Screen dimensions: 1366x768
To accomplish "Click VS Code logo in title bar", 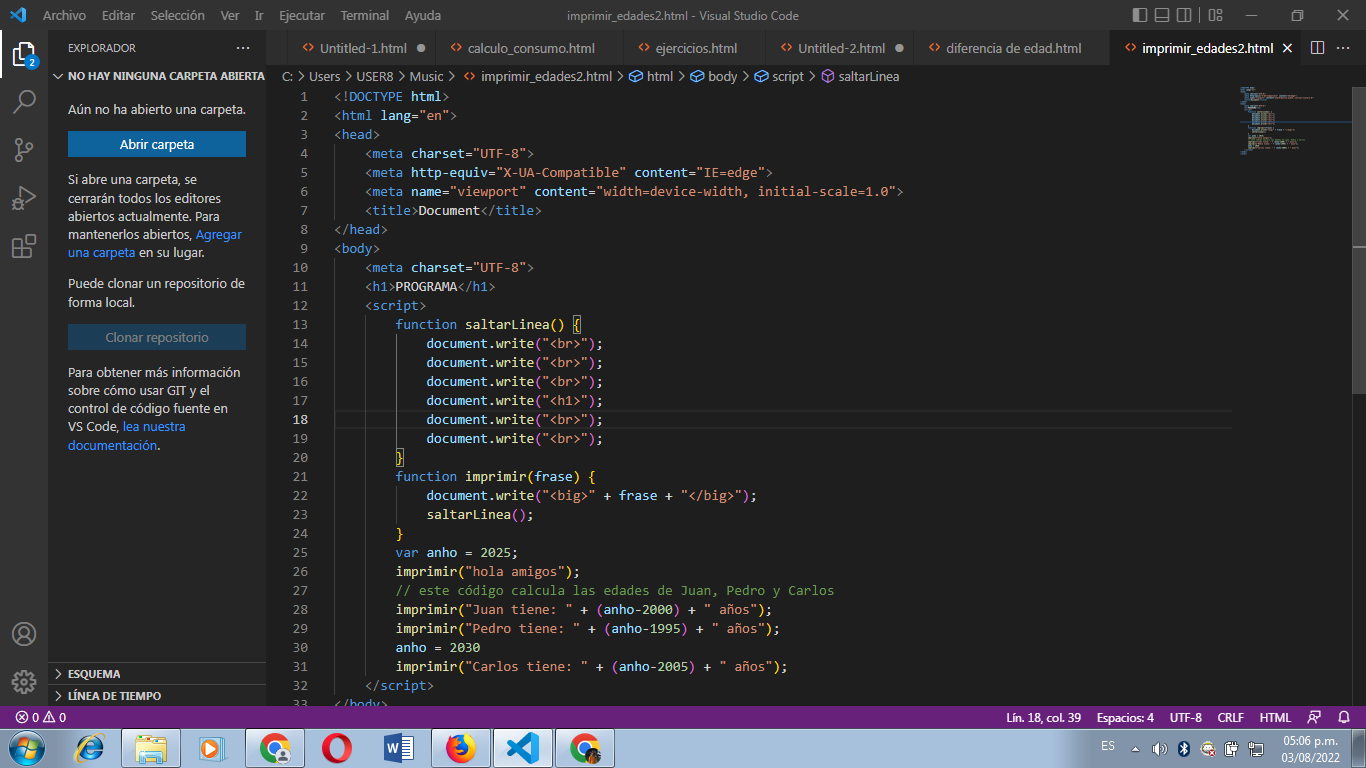I will tap(17, 15).
